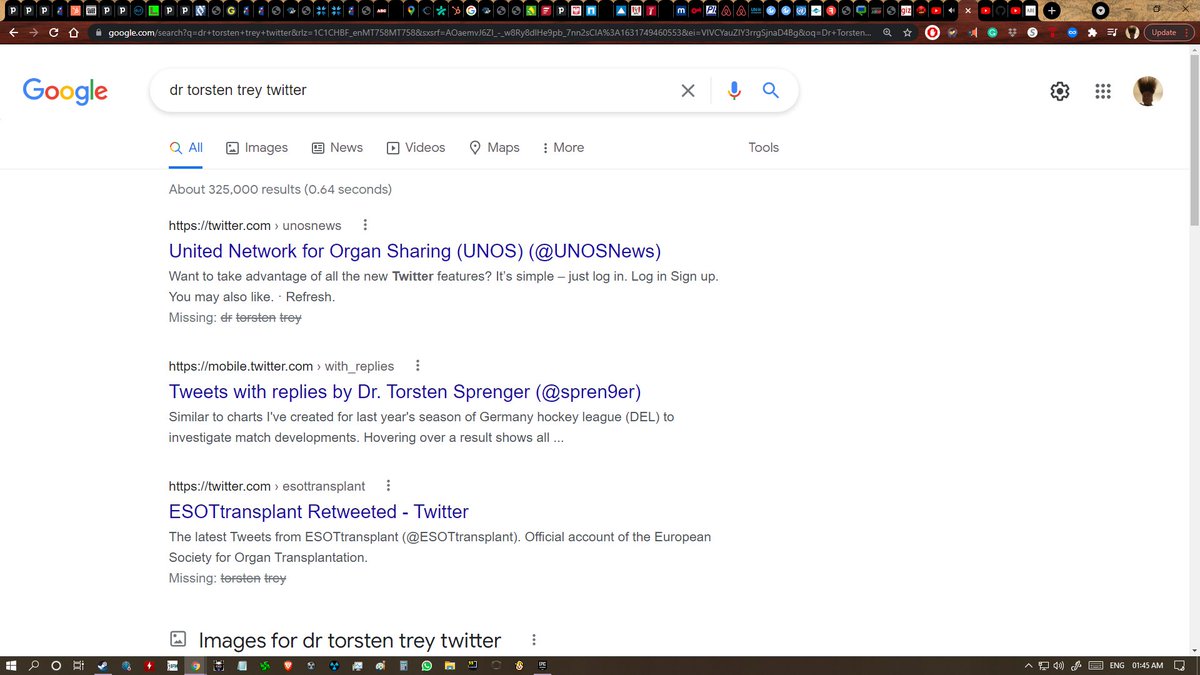Open the Chrome tab search dropdown
Image resolution: width=1200 pixels, height=675 pixels.
pyautogui.click(x=1098, y=11)
